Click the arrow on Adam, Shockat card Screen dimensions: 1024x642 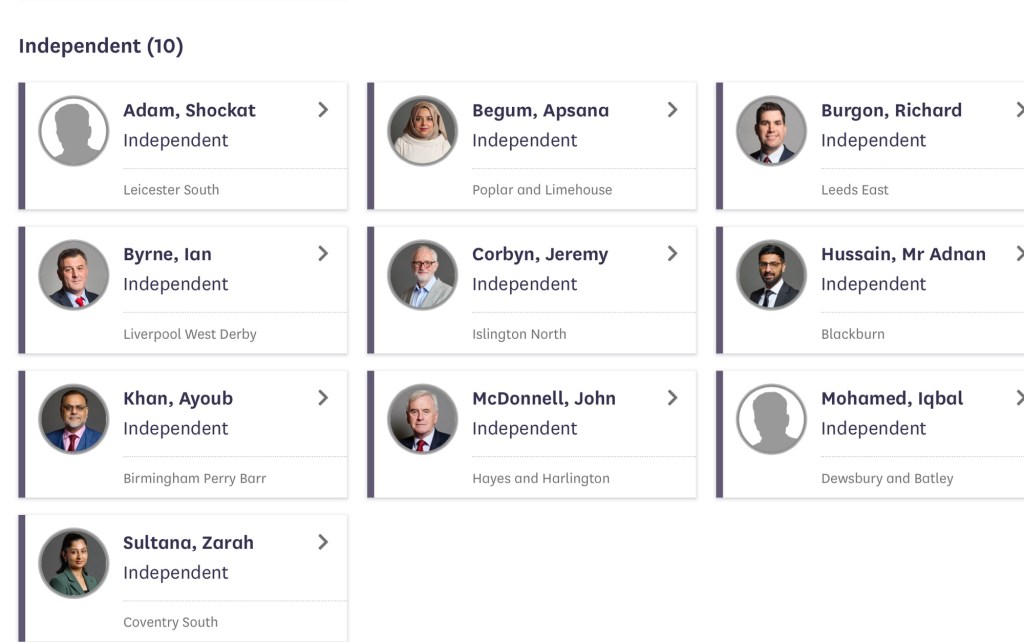(323, 110)
